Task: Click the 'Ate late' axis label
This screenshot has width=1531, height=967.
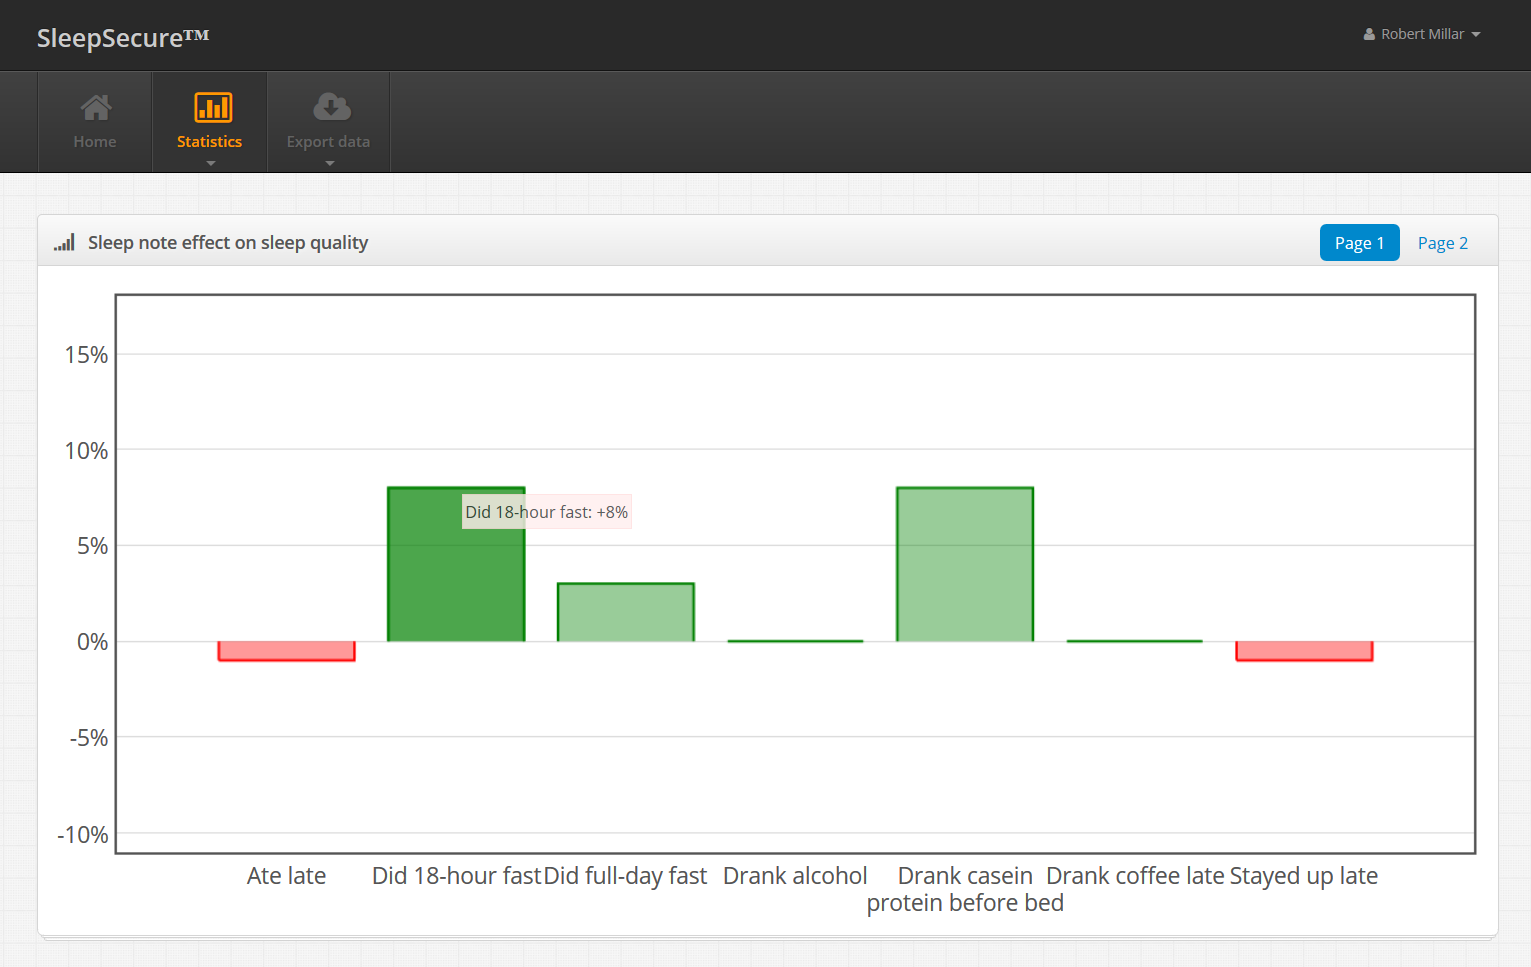Action: tap(287, 876)
